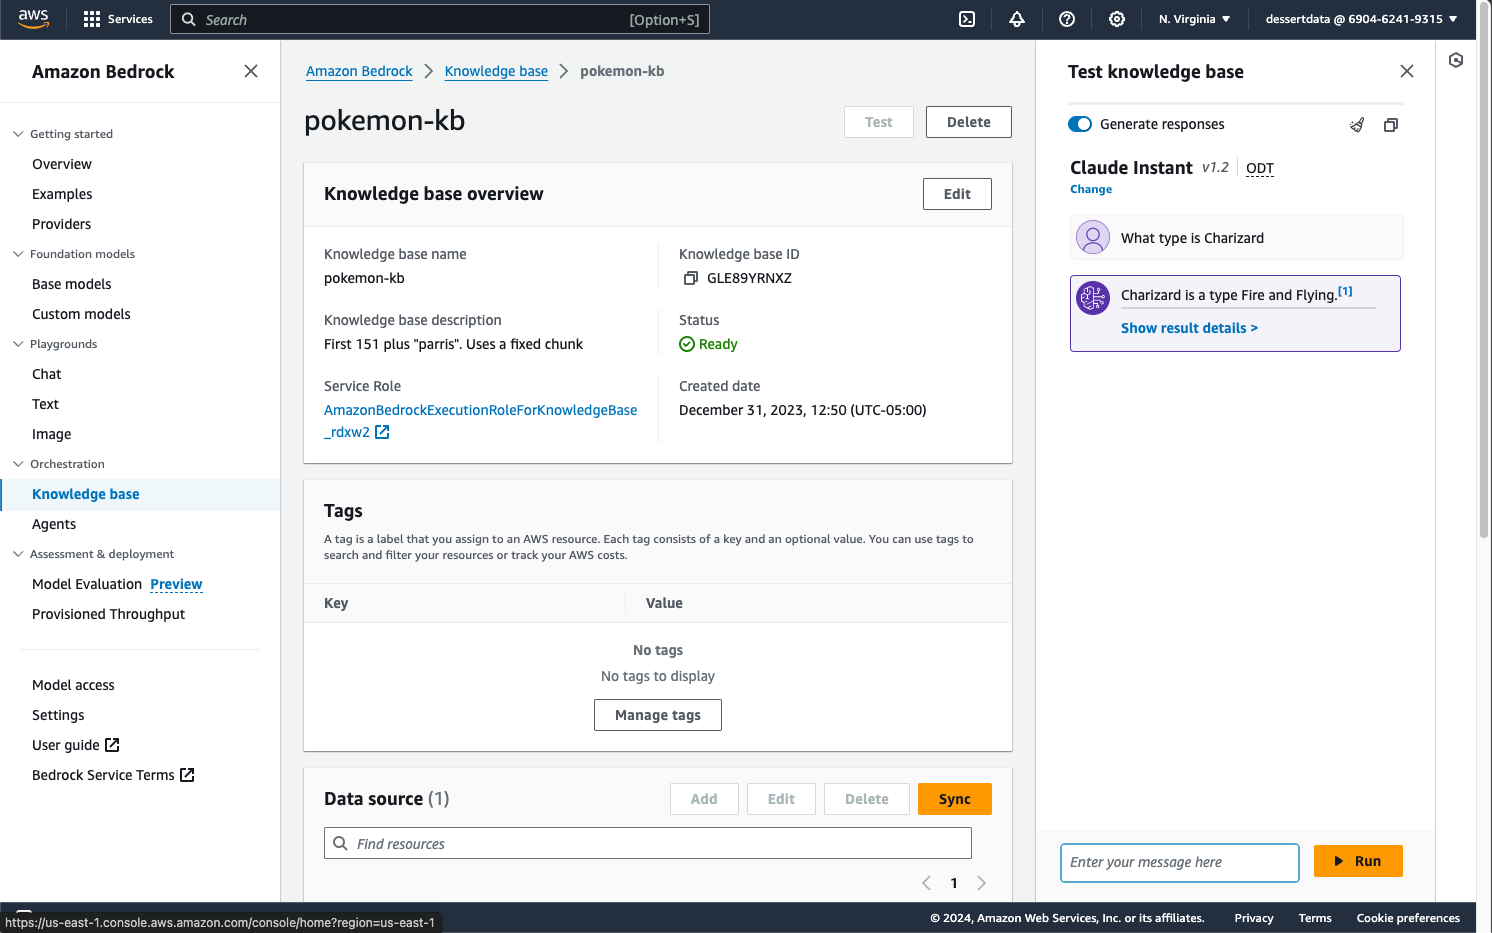Open the help question mark icon
This screenshot has height=933, width=1492.
[1067, 19]
